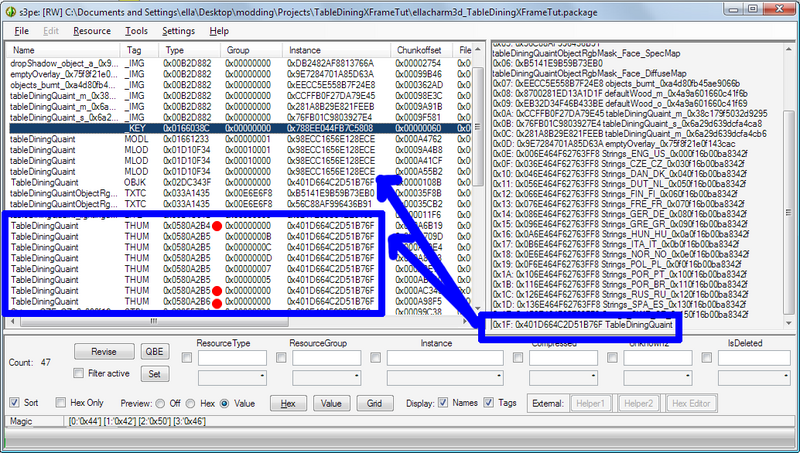The width and height of the screenshot is (800, 453).
Task: Click the Instance filter text field
Action: (x=445, y=358)
